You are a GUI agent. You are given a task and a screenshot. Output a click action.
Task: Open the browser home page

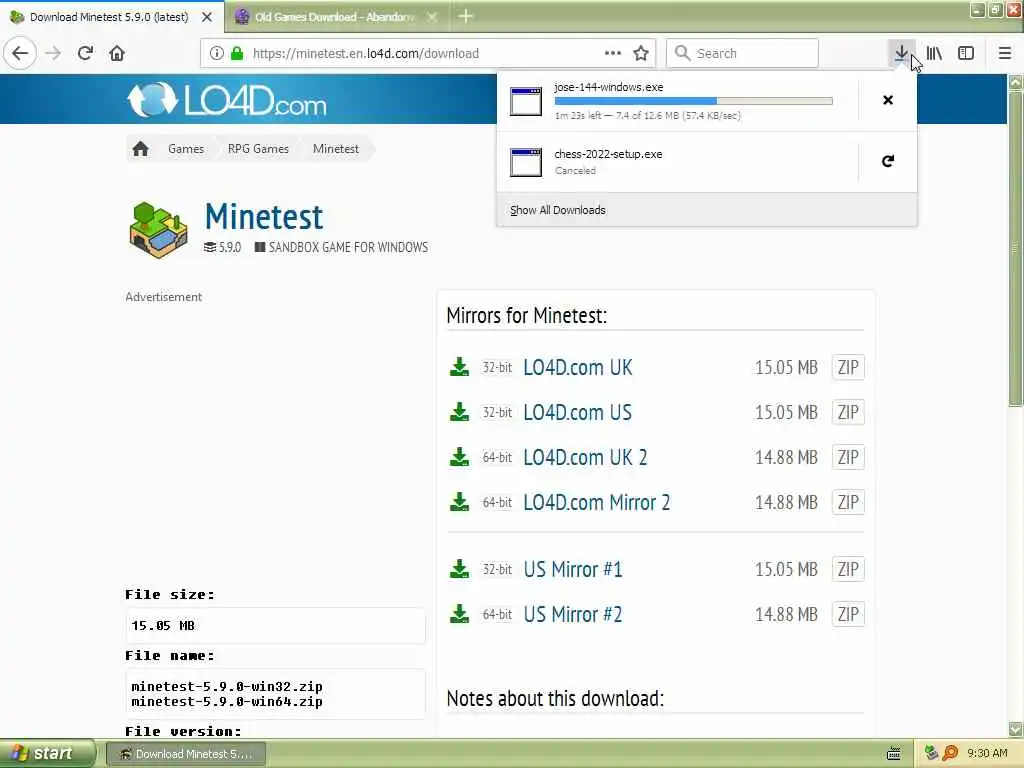[x=117, y=53]
